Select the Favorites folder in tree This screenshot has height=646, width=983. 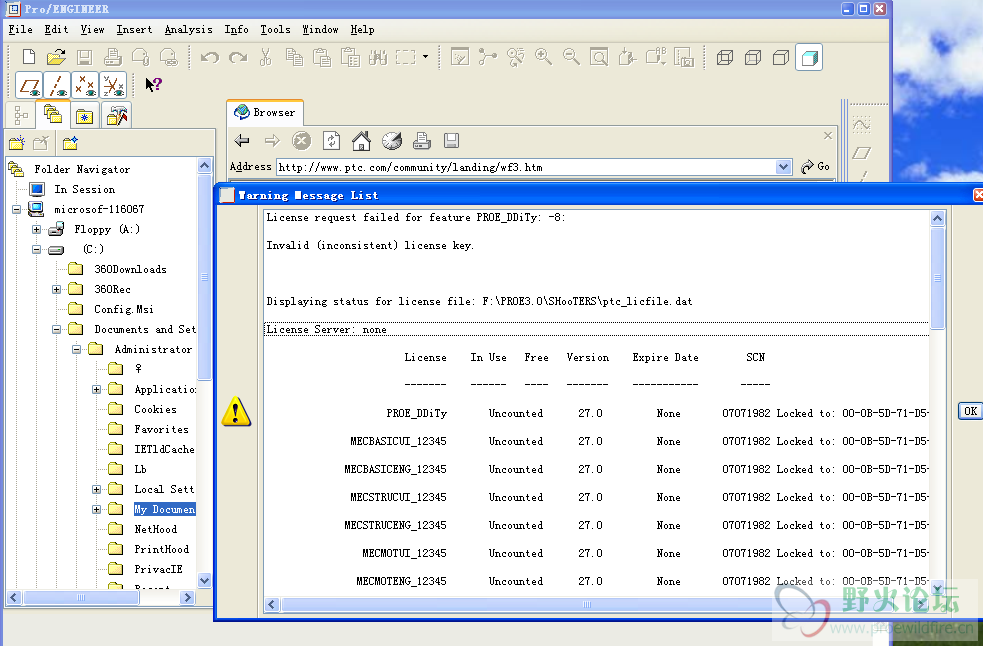point(161,430)
